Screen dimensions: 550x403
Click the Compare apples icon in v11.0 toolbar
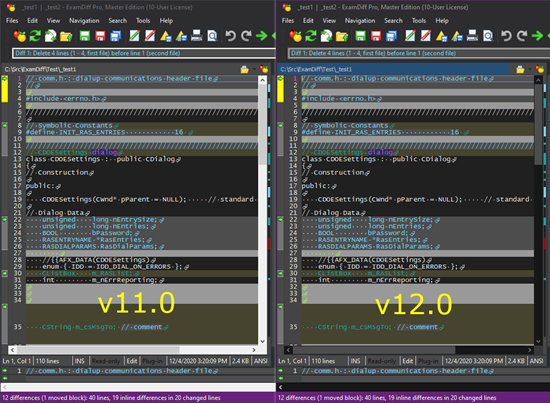[20, 36]
